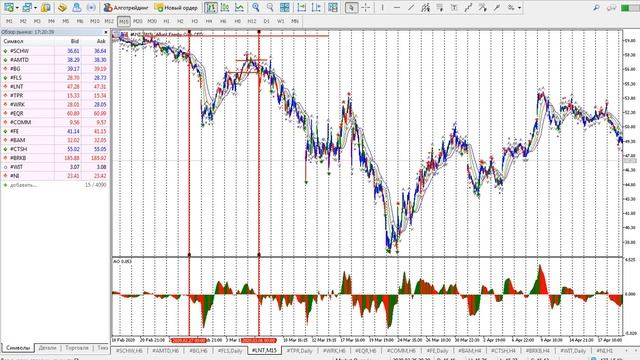Click the Алготрейдинг button
The image size is (640, 360).
click(126, 7)
